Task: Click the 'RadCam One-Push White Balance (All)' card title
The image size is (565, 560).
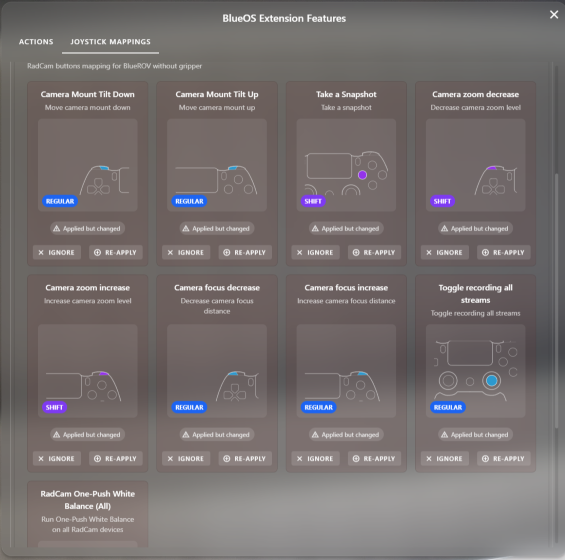Action: 88,500
